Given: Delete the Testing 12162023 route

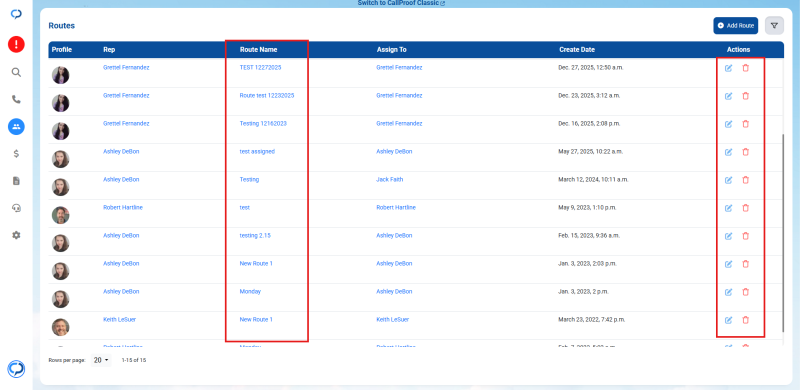Looking at the screenshot, I should click(x=745, y=124).
